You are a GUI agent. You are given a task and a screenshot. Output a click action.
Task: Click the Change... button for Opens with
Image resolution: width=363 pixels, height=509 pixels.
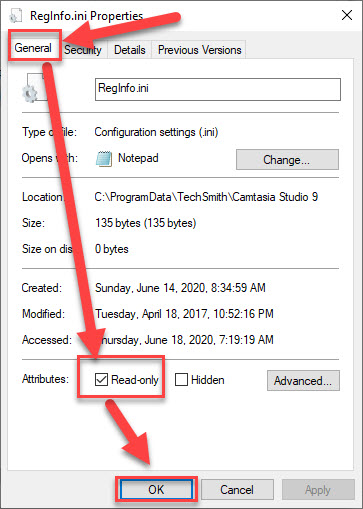(287, 160)
